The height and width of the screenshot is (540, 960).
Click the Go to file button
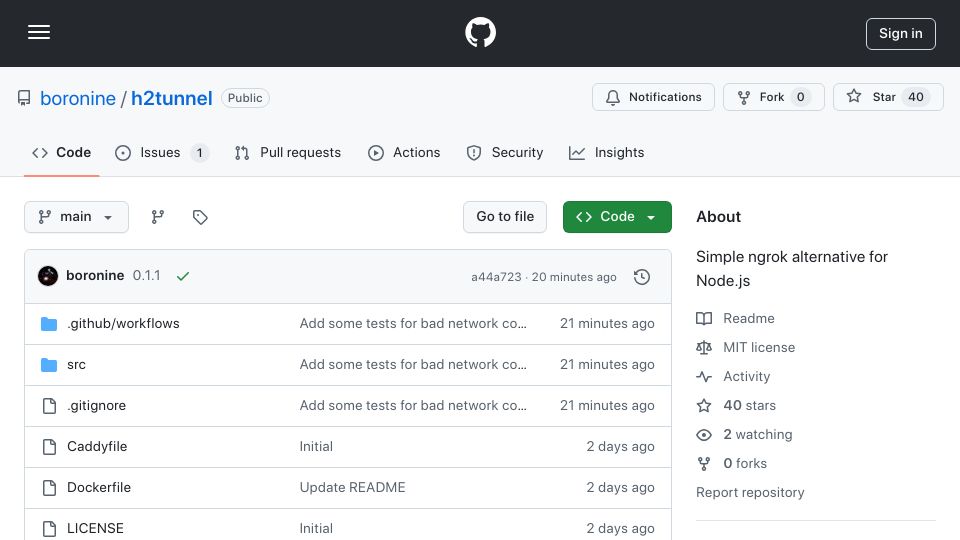point(504,217)
